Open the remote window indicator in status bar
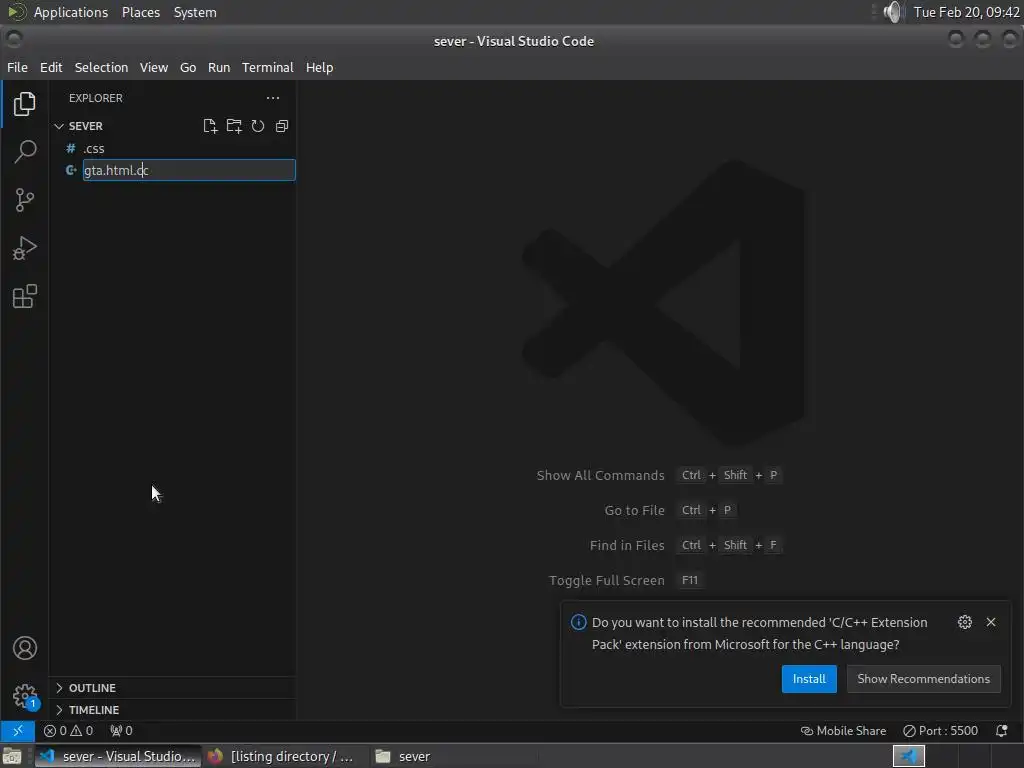Image resolution: width=1024 pixels, height=768 pixels. click(18, 730)
